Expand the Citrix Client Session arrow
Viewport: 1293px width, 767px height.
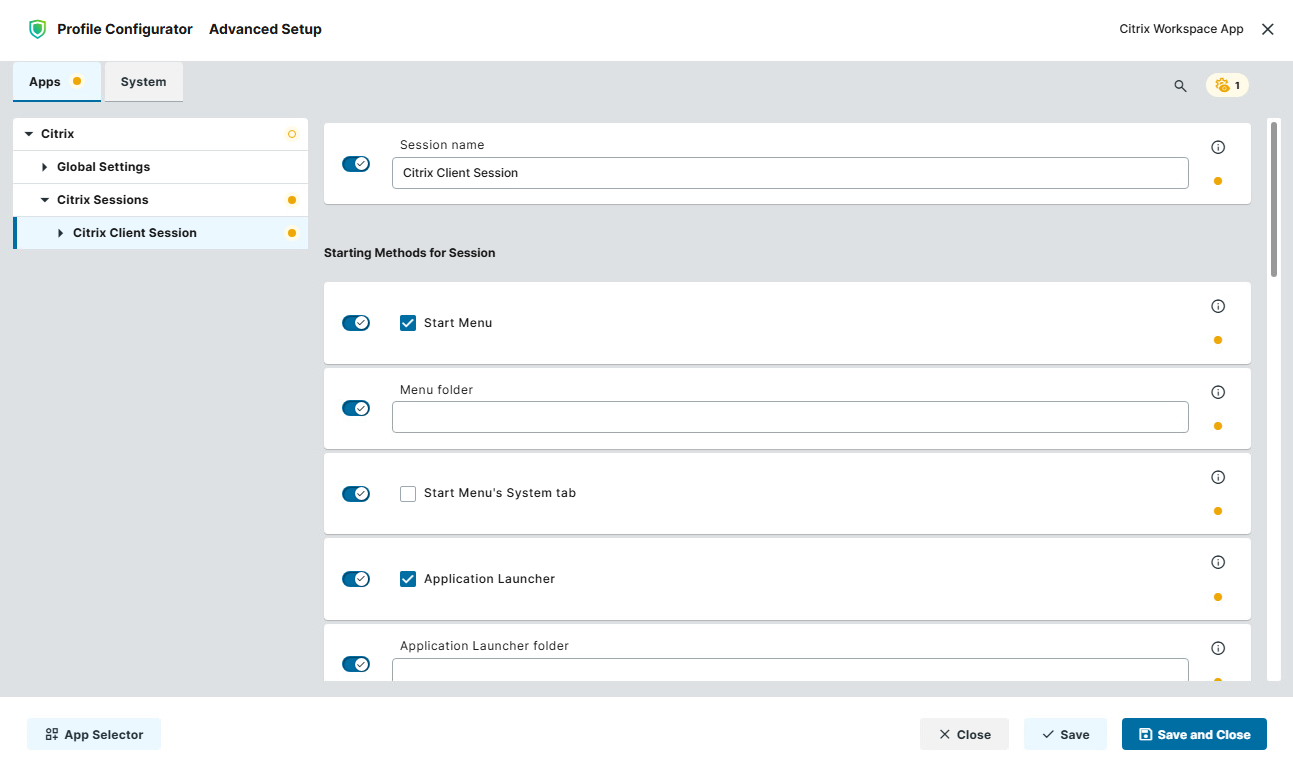click(x=61, y=233)
